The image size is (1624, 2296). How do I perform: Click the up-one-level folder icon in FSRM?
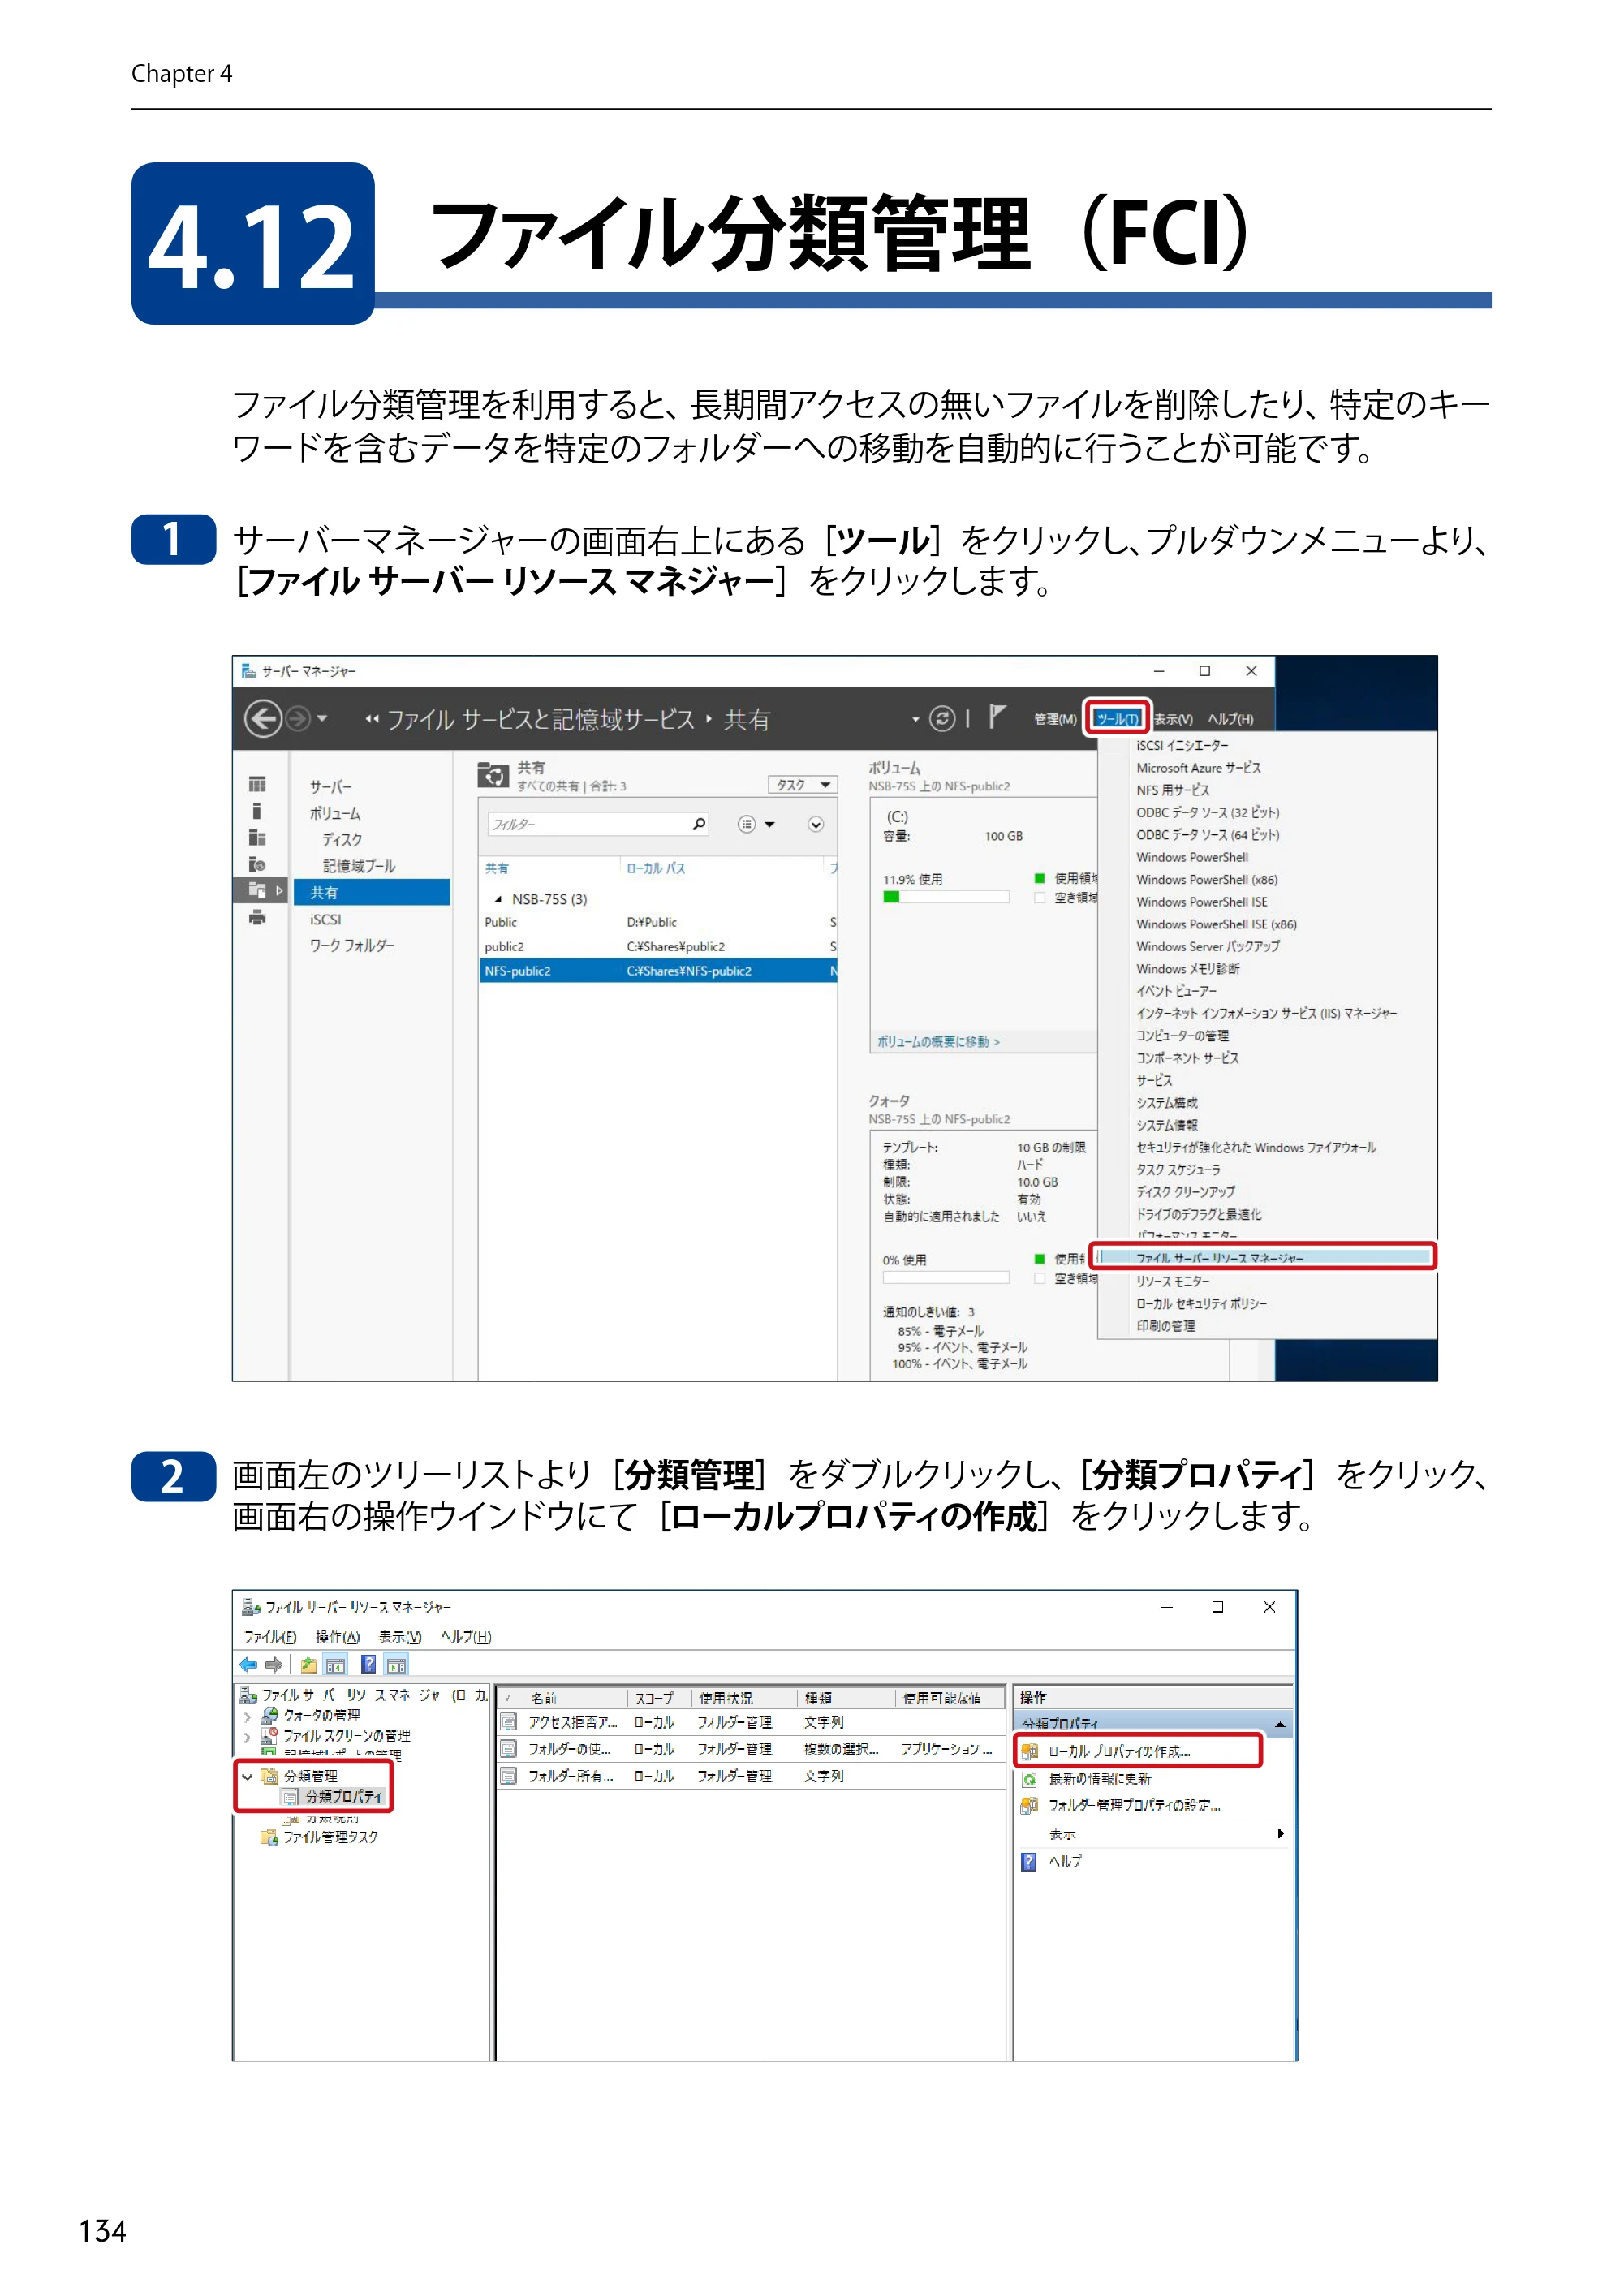[x=308, y=1664]
